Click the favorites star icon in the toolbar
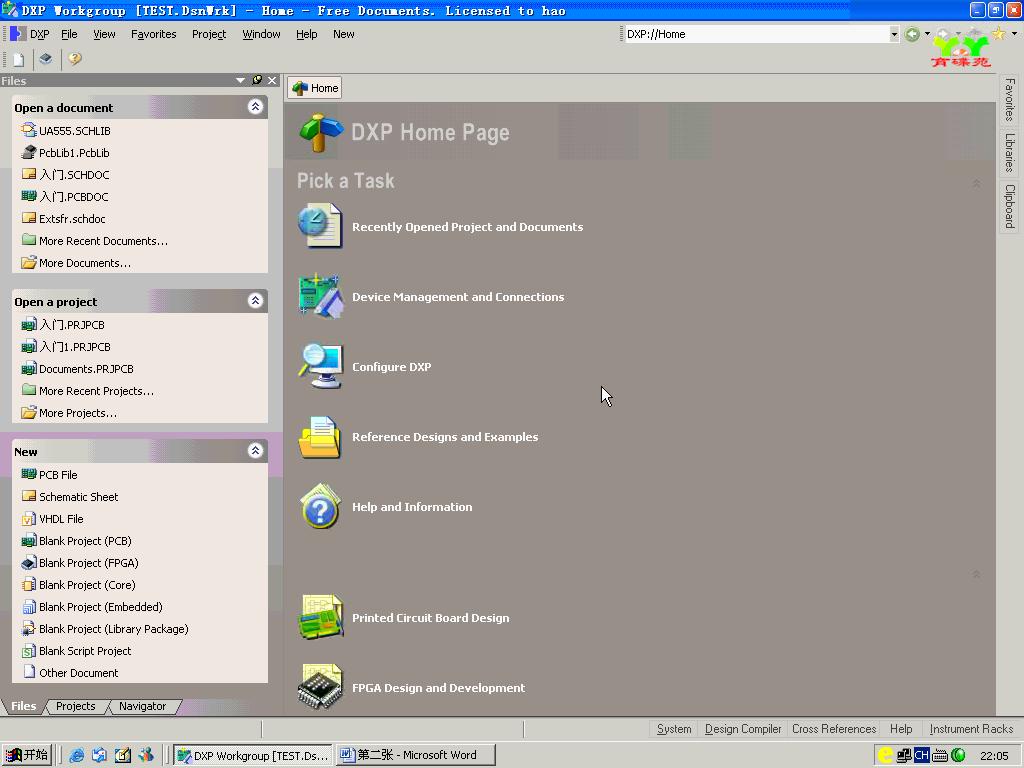The image size is (1024, 768). tap(999, 33)
